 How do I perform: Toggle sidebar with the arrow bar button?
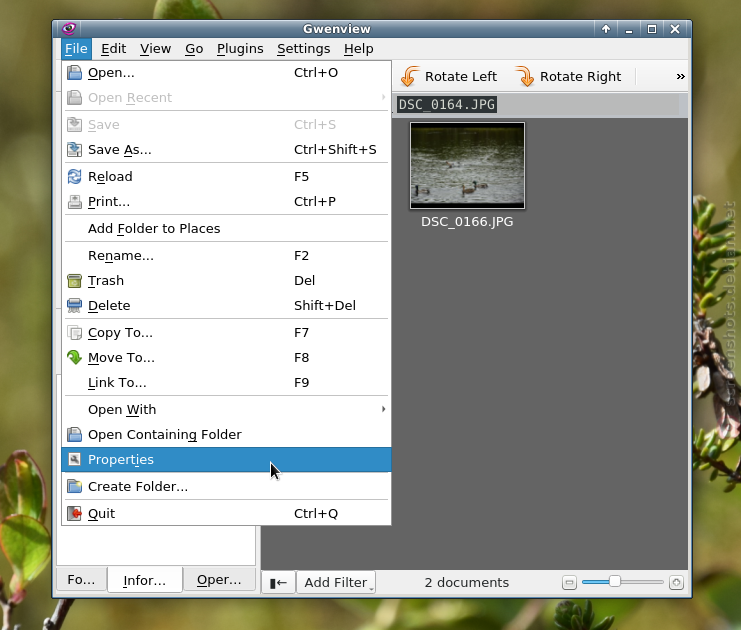click(278, 582)
